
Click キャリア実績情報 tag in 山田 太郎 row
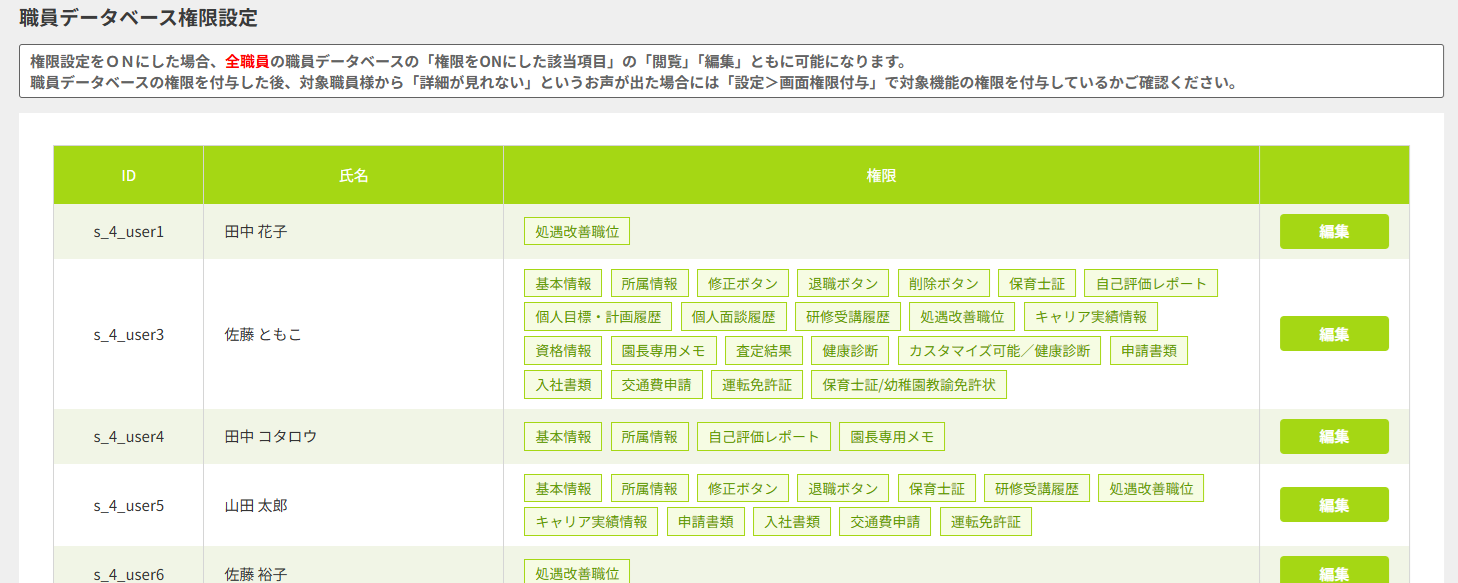(x=591, y=522)
